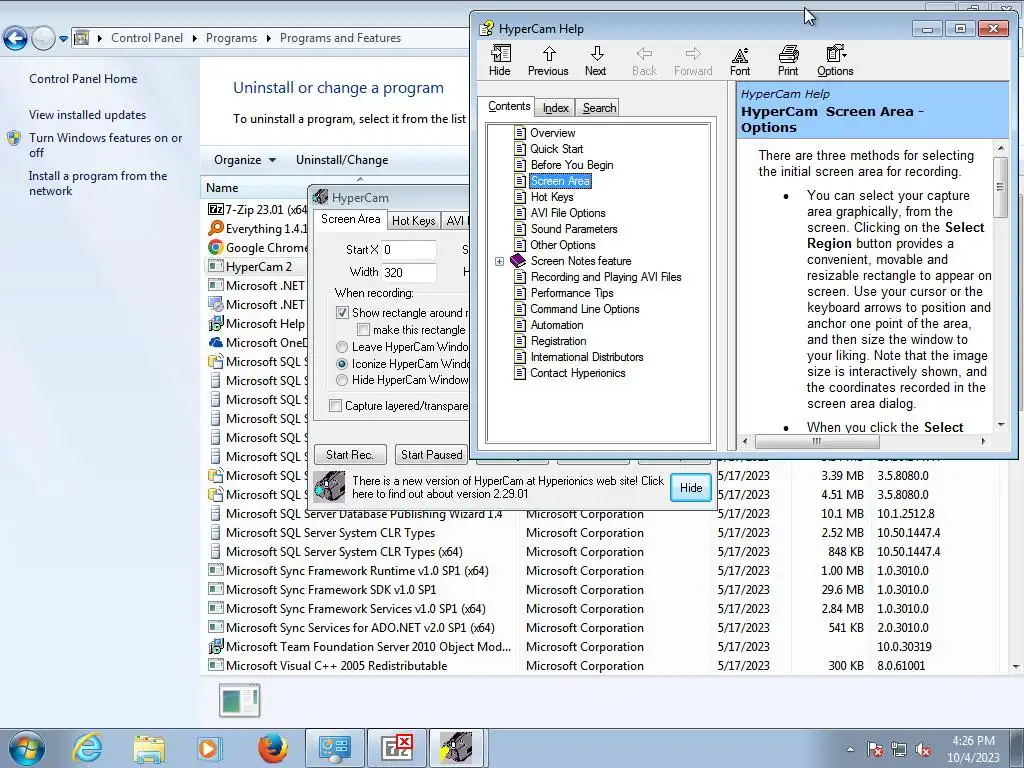Switch to the Search tab in Help
1024x768 pixels.
[599, 108]
